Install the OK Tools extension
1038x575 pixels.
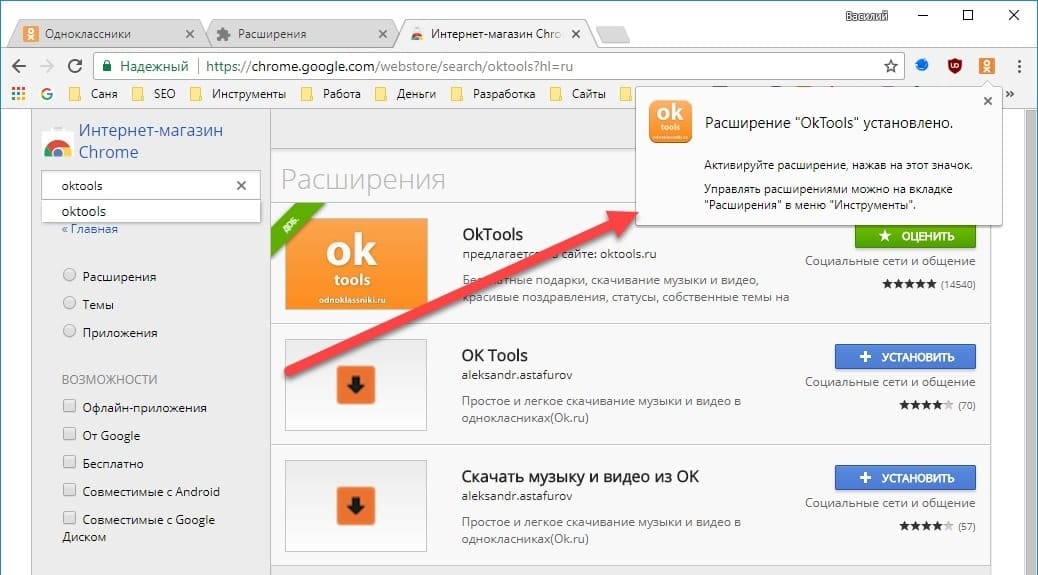tap(905, 357)
